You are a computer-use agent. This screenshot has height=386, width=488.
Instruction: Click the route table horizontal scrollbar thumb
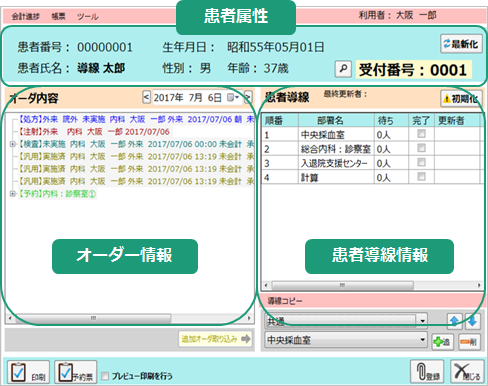[342, 285]
